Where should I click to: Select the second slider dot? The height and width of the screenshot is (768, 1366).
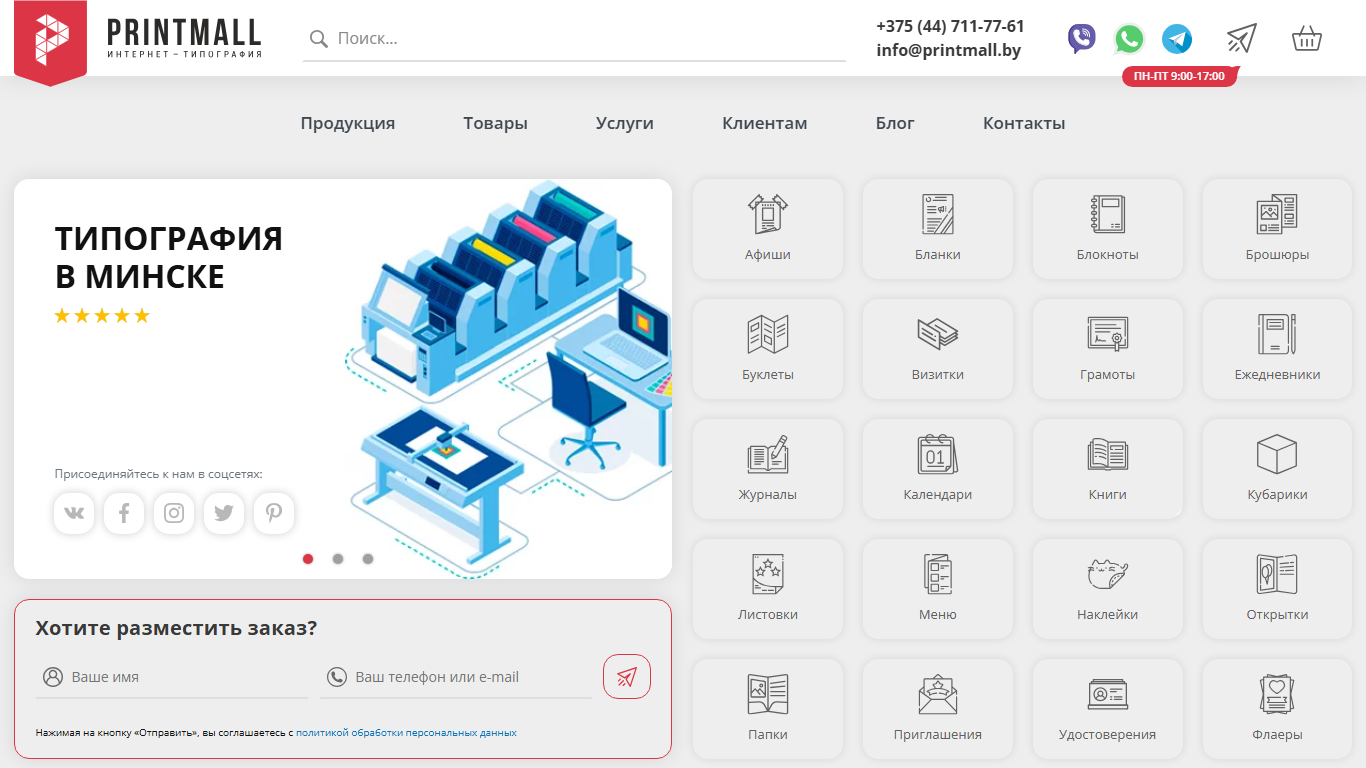click(x=338, y=559)
